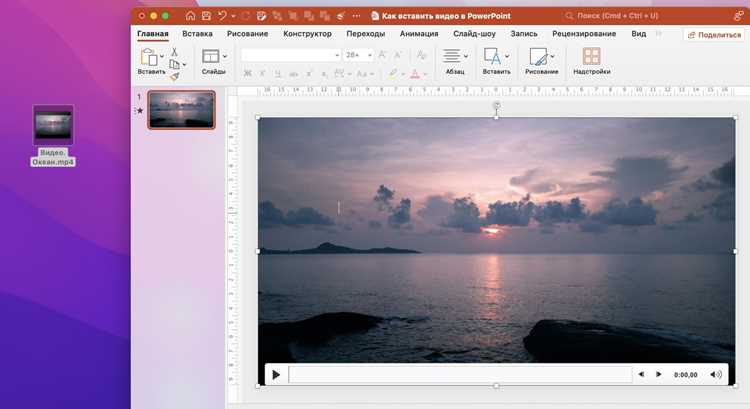Activate the format painter brush

[x=175, y=76]
